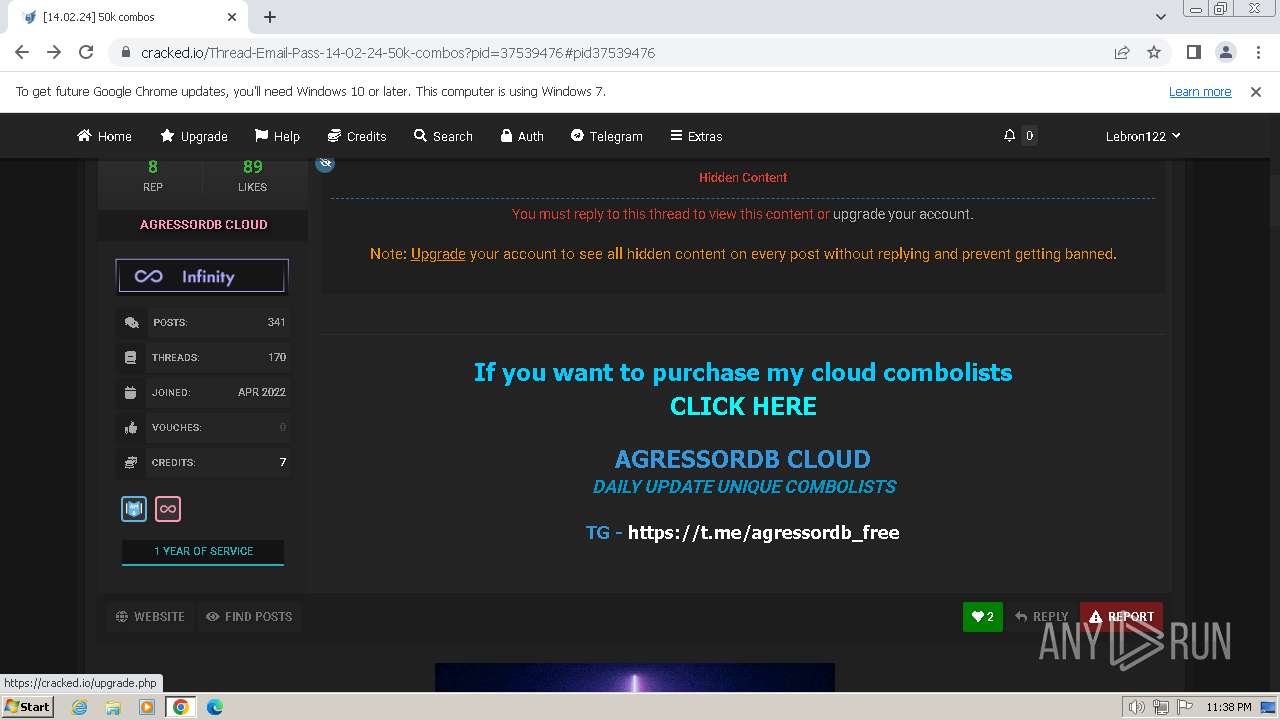Click the joined calendar icon
This screenshot has width=1280, height=720.
click(131, 392)
